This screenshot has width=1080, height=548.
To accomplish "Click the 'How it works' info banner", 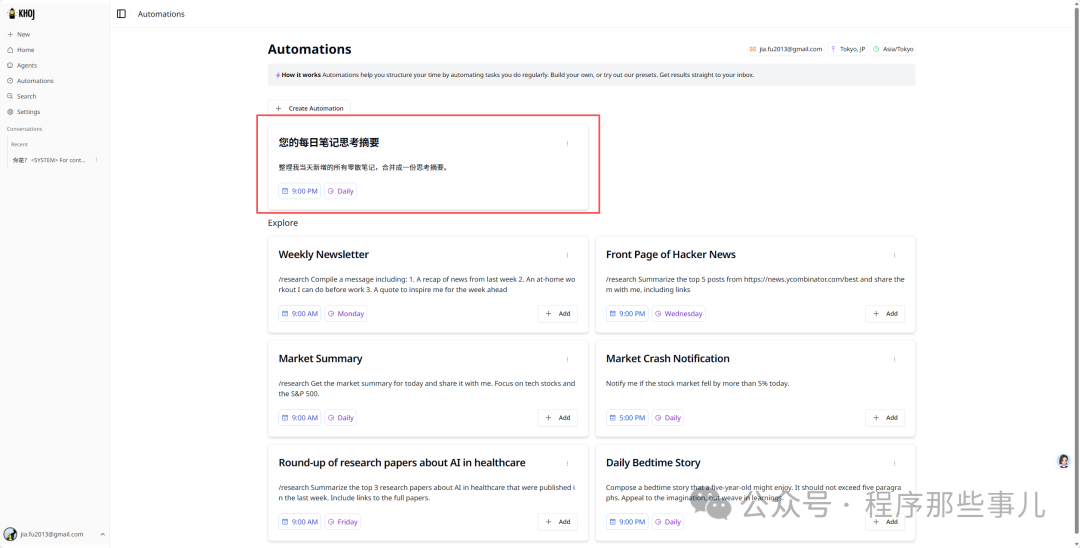I will 592,74.
